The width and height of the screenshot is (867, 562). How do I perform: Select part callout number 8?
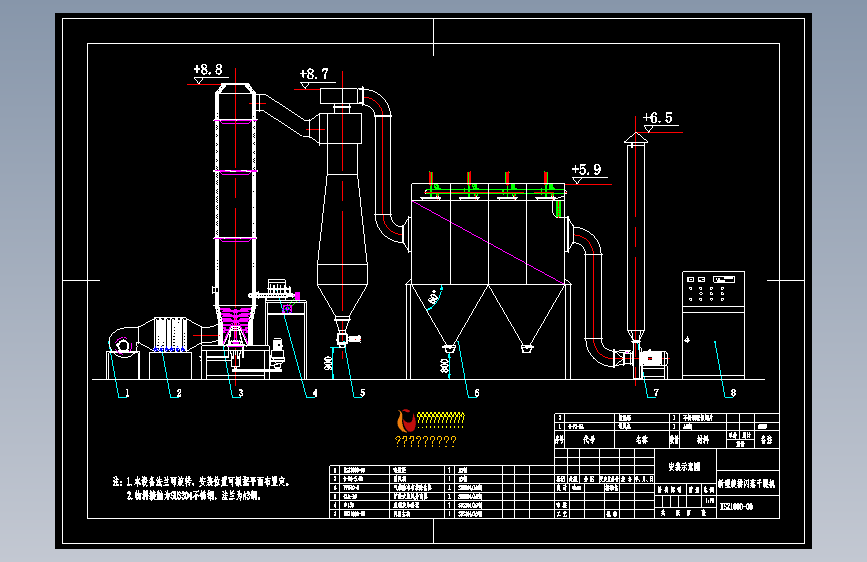pyautogui.click(x=733, y=393)
